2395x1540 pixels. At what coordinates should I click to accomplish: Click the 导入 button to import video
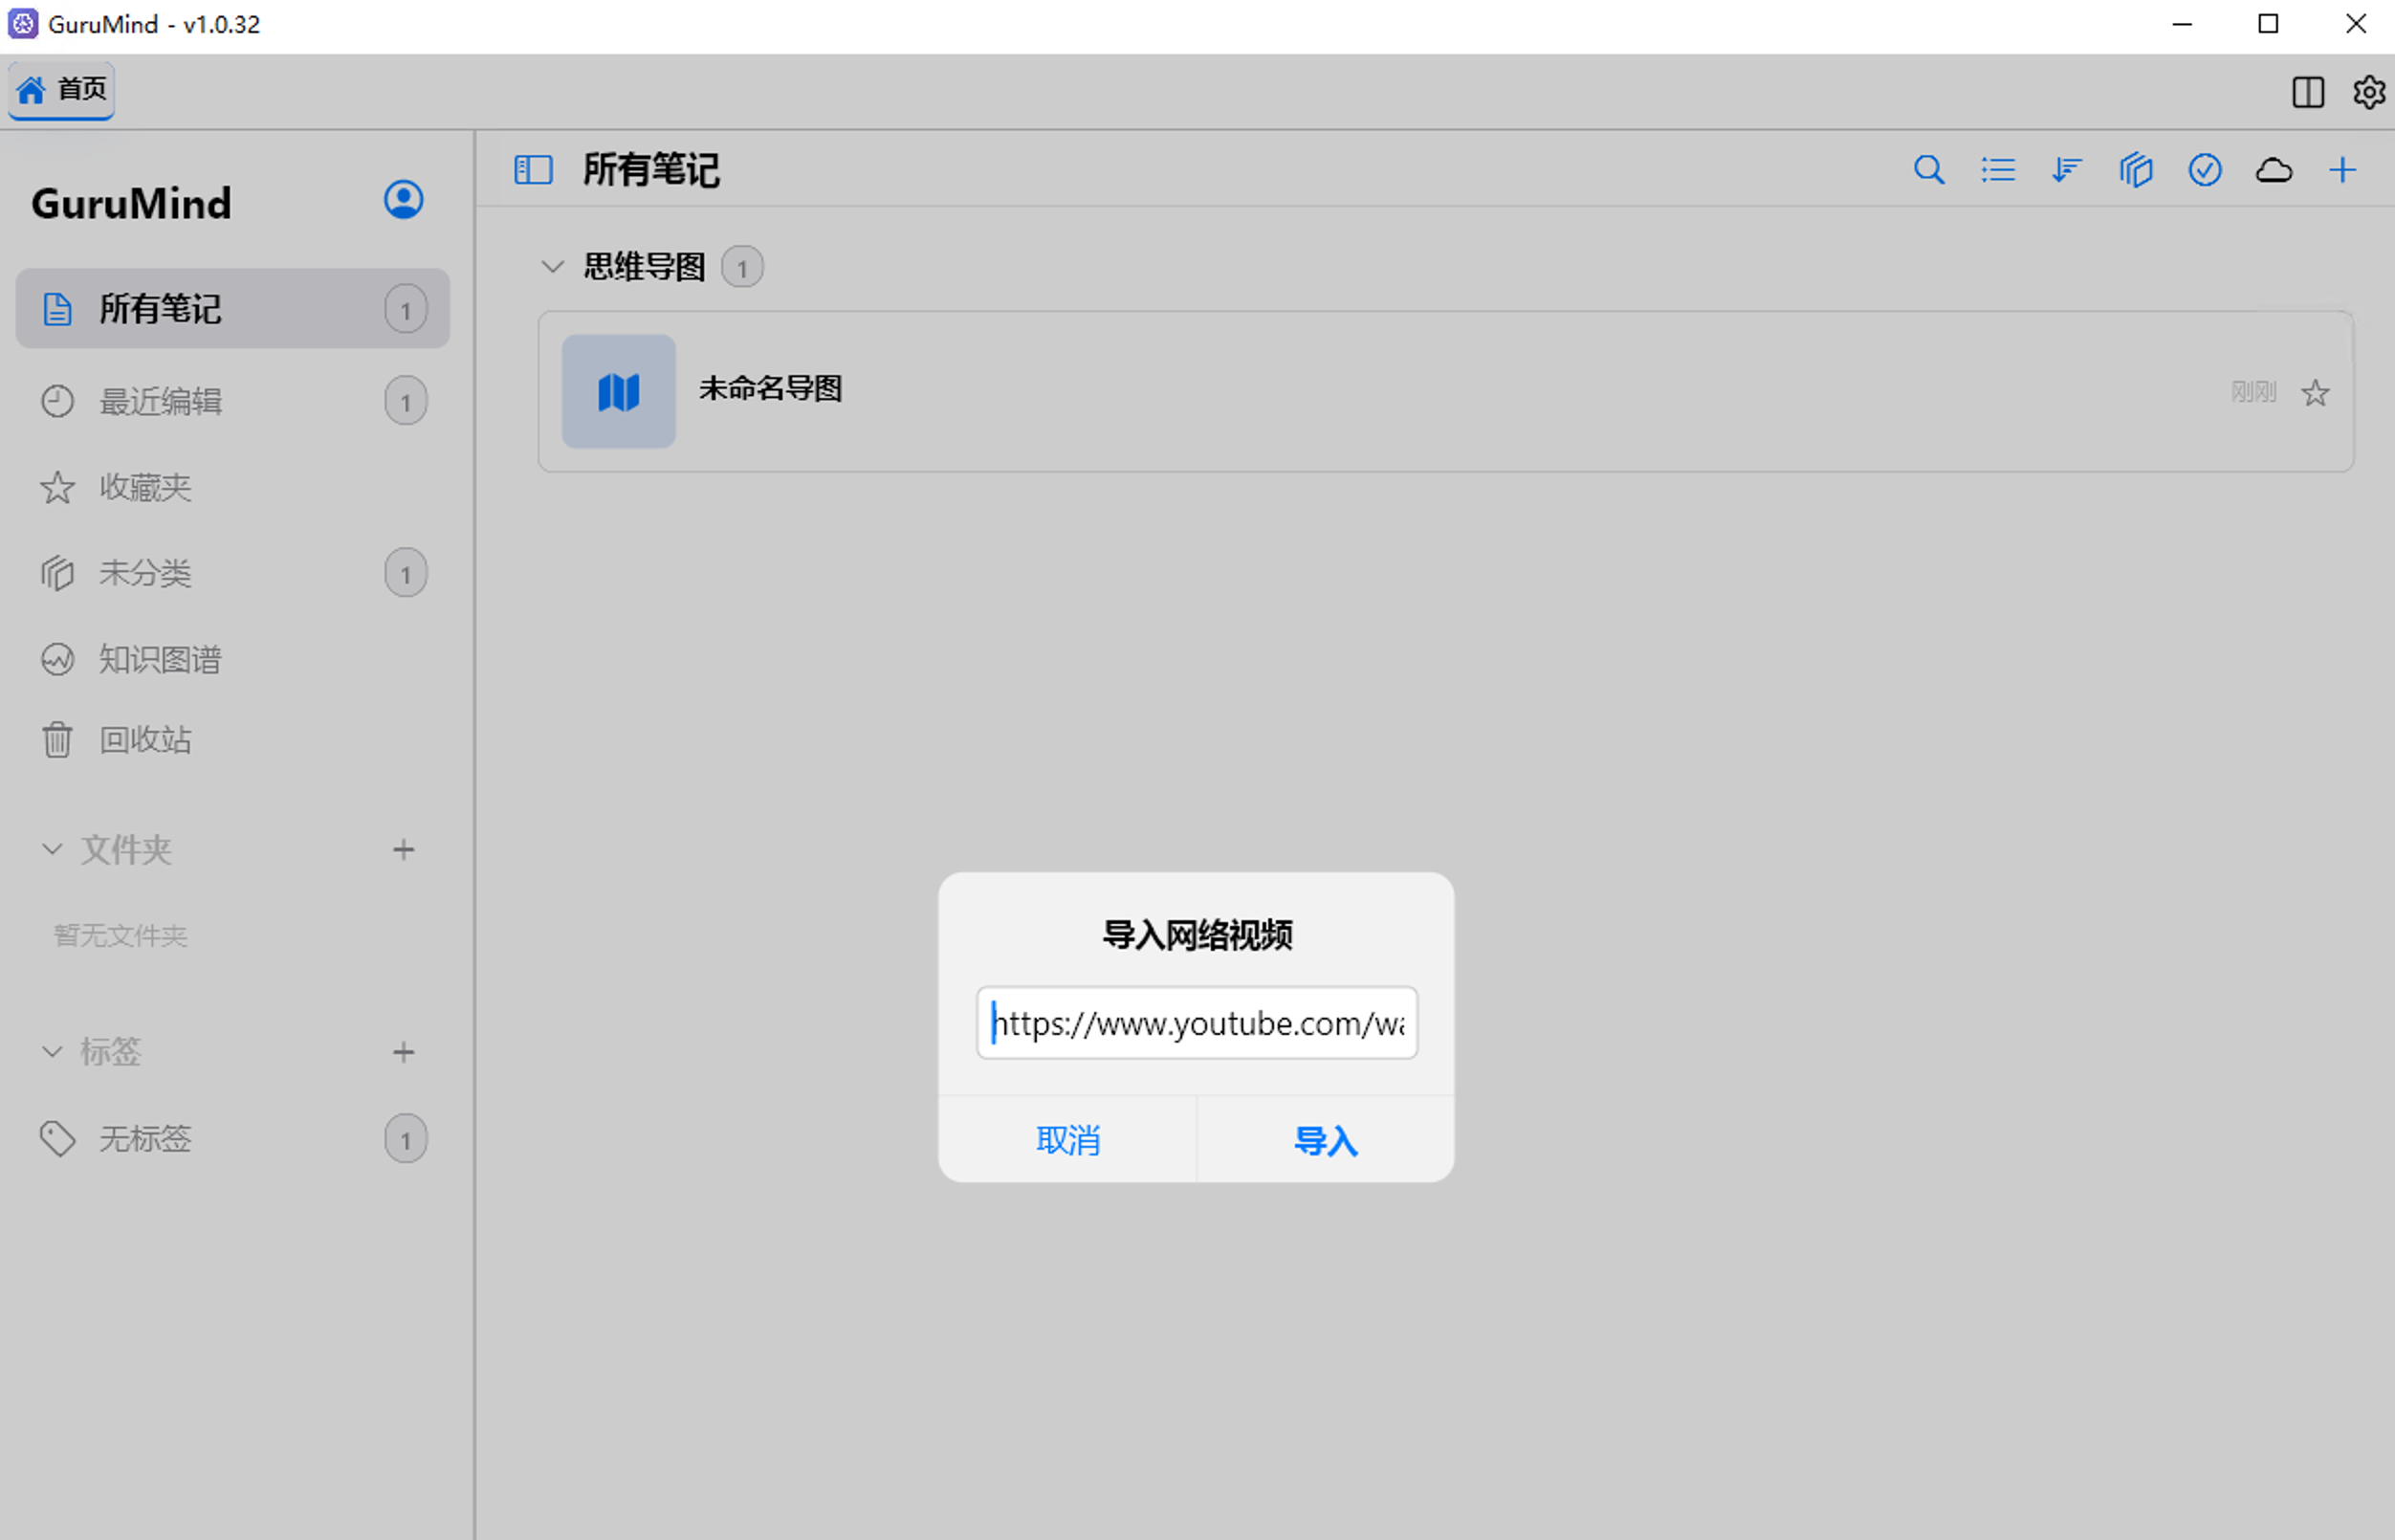(x=1325, y=1139)
